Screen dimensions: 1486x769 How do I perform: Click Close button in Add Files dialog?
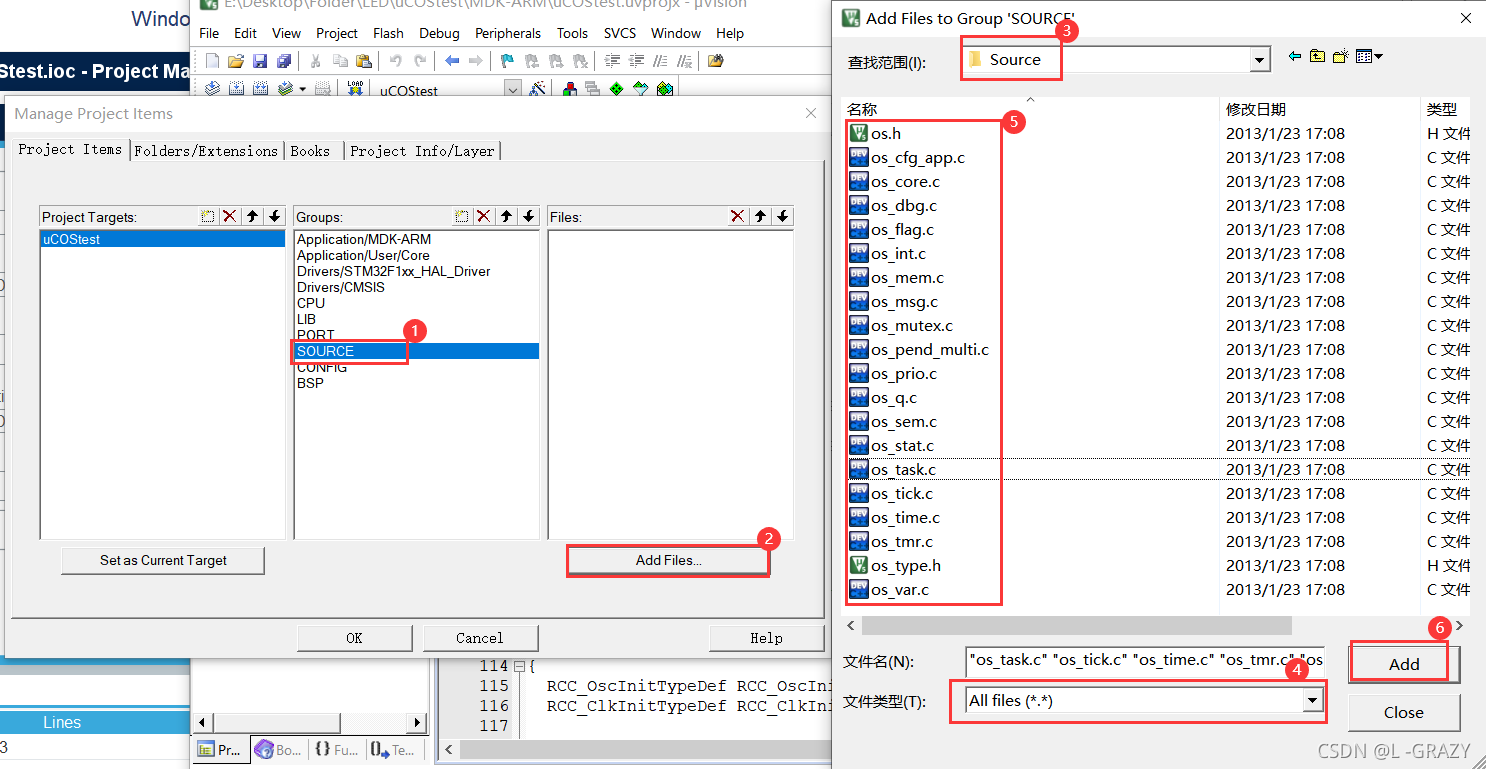[x=1404, y=712]
